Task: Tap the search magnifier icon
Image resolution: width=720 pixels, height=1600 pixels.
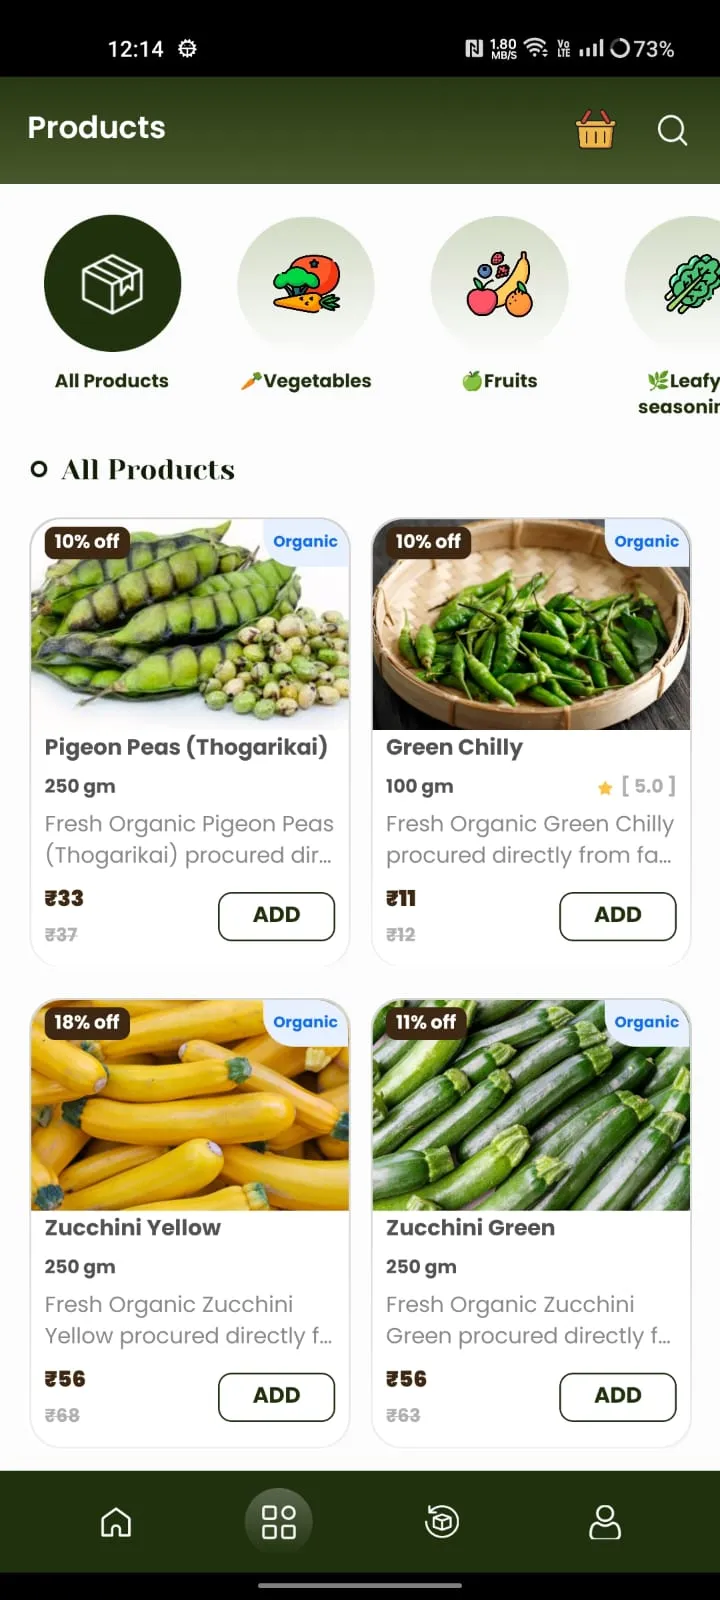Action: 672,130
